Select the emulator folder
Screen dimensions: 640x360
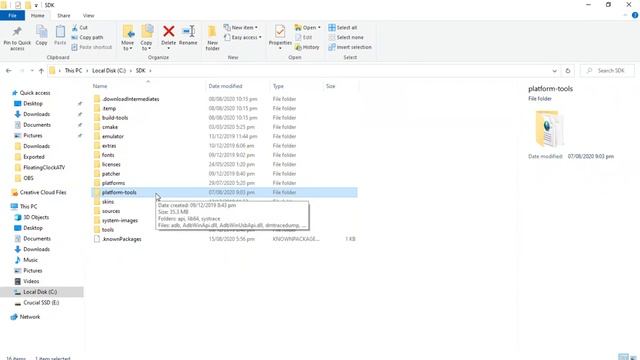point(113,137)
